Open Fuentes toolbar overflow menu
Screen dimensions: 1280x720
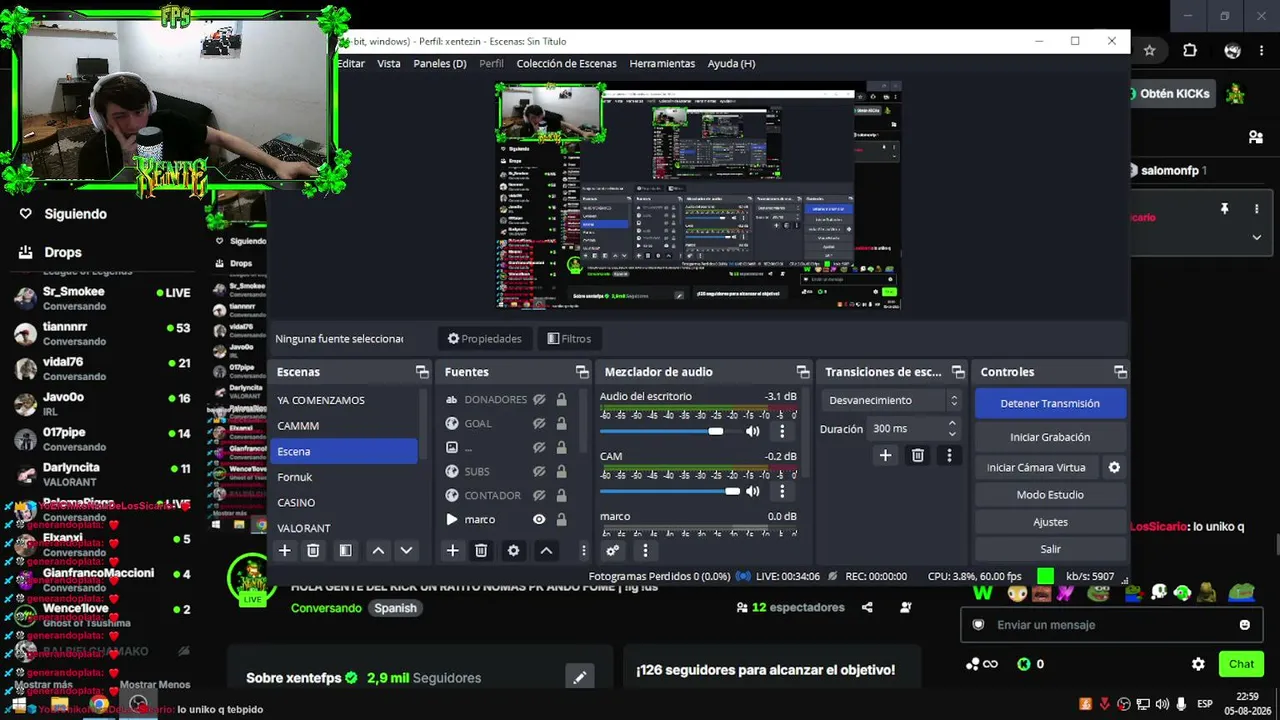tap(584, 551)
